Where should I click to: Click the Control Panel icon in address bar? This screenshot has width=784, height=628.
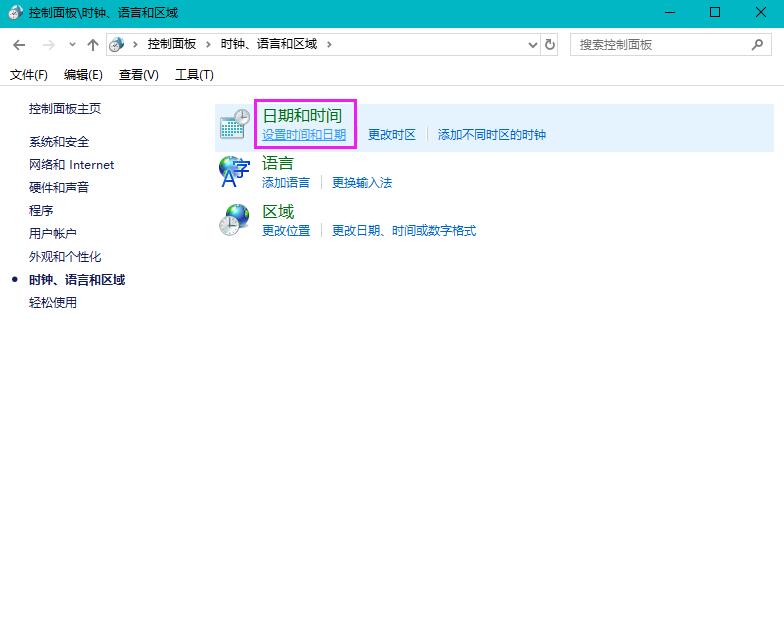click(x=116, y=44)
